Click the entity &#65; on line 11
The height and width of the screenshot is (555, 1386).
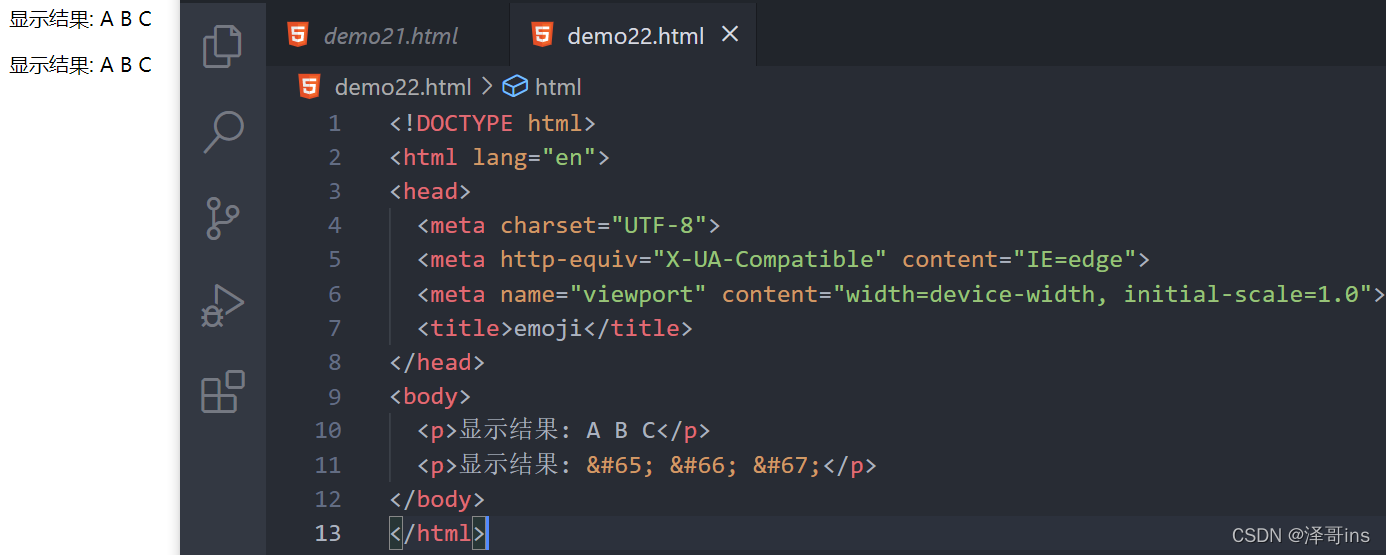tap(620, 465)
